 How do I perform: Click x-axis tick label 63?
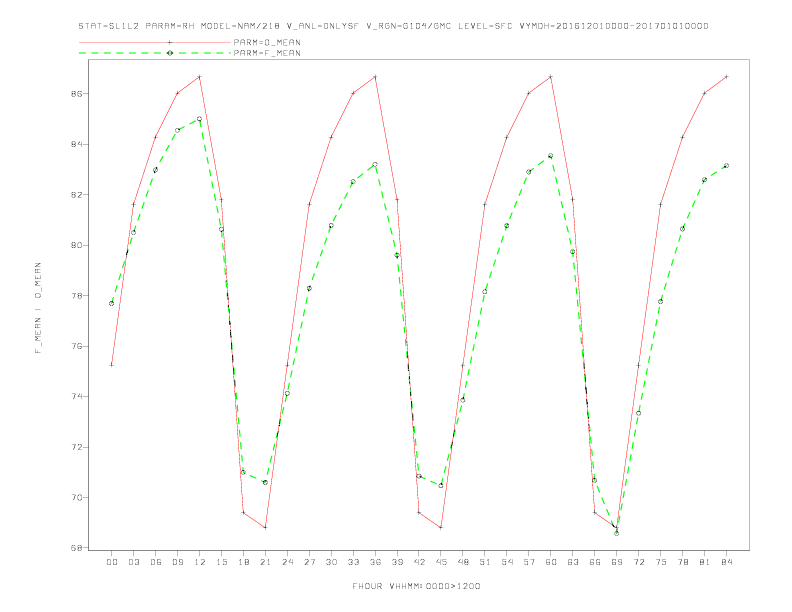[573, 562]
